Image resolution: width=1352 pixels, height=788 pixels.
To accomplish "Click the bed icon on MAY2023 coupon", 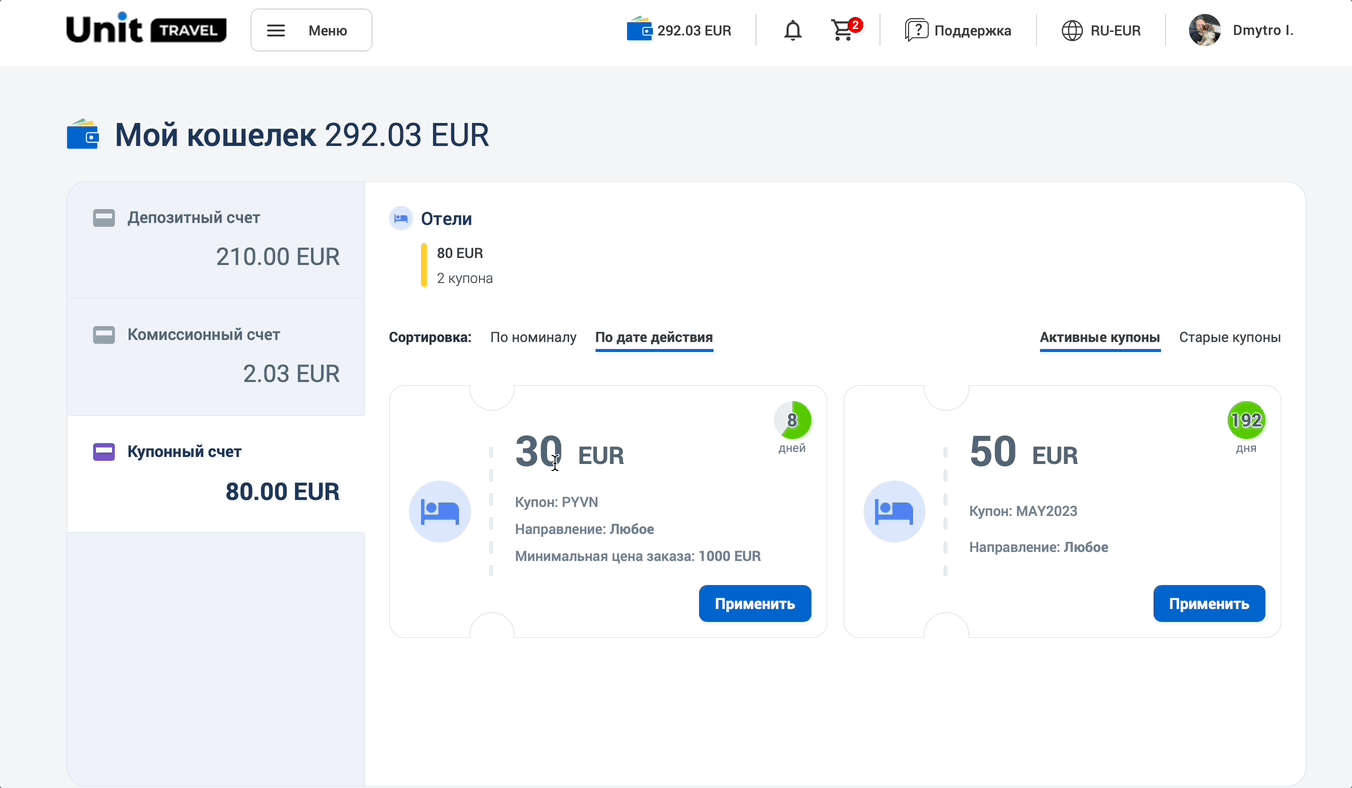I will click(894, 511).
